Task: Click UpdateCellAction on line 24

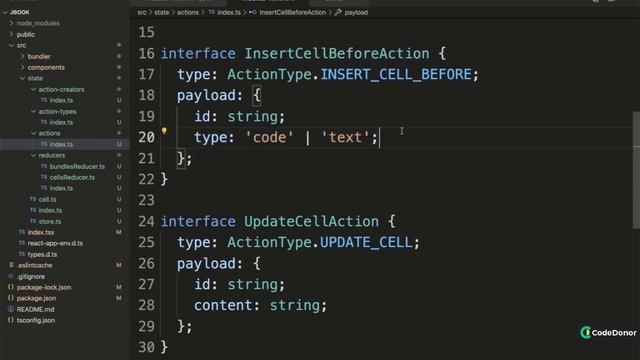Action: (311, 222)
